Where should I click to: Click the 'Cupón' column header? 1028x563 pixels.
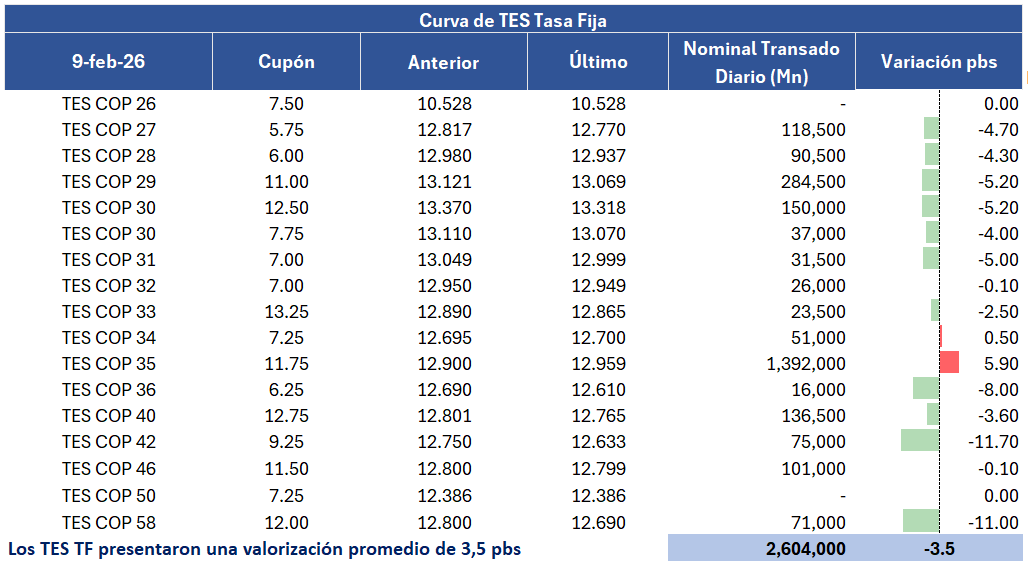286,61
